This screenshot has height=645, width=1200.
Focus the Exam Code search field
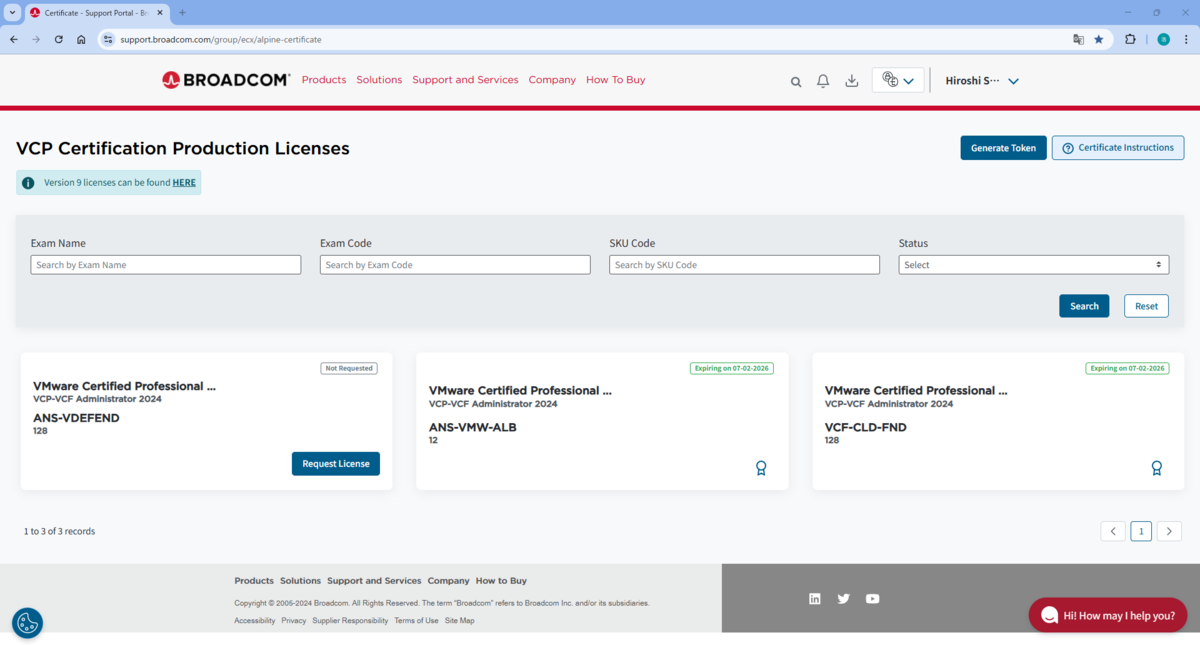click(455, 265)
